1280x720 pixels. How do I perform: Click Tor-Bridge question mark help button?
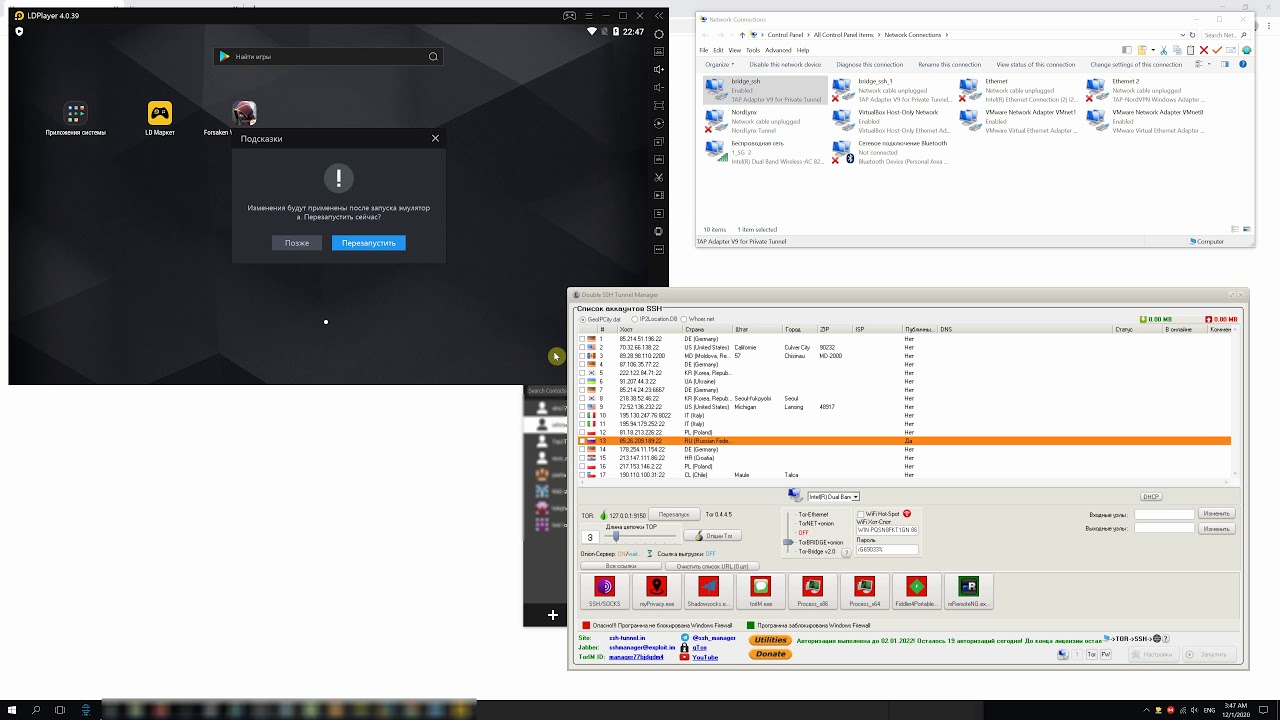click(x=845, y=552)
